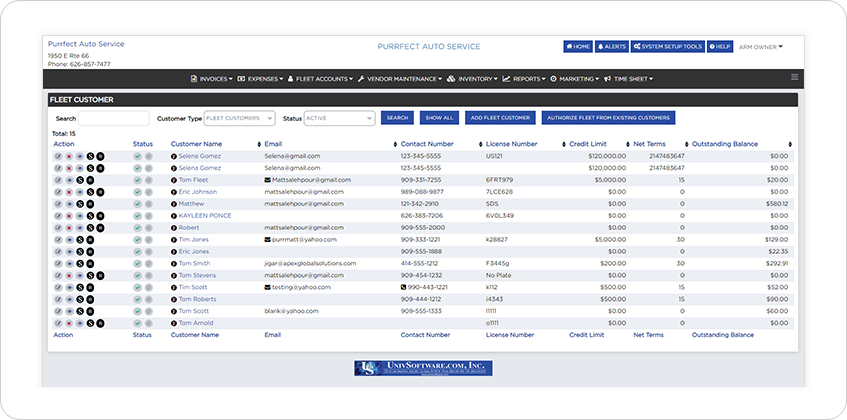847x420 pixels.
Task: Open the Fleet Accounts menu
Action: pyautogui.click(x=320, y=79)
